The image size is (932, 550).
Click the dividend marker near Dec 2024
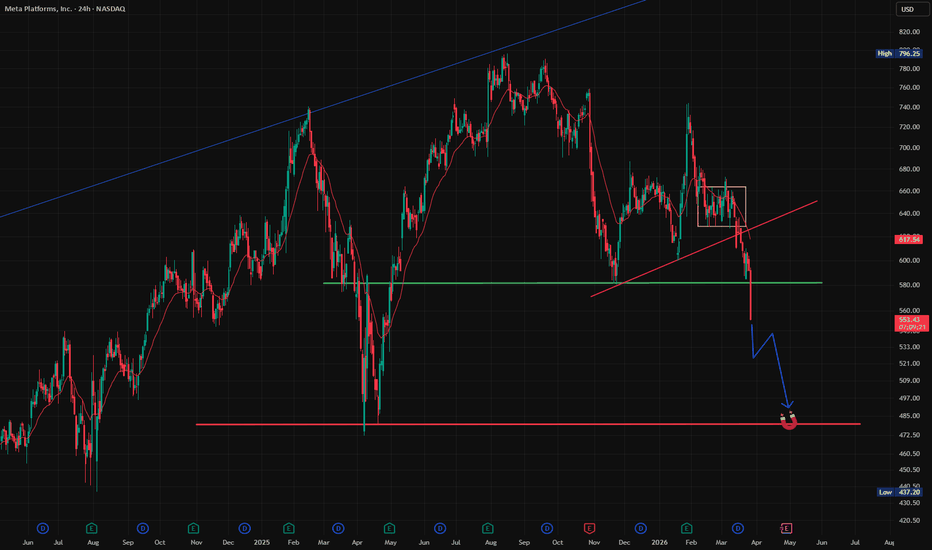(x=244, y=528)
